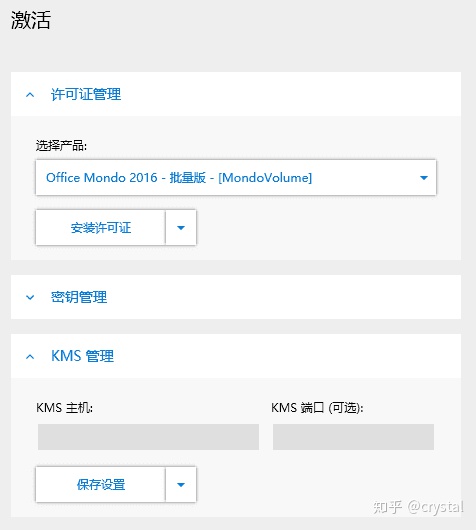Viewport: 476px width, 530px height.
Task: Collapse the 许可证管理 section chevron
Action: click(30, 95)
